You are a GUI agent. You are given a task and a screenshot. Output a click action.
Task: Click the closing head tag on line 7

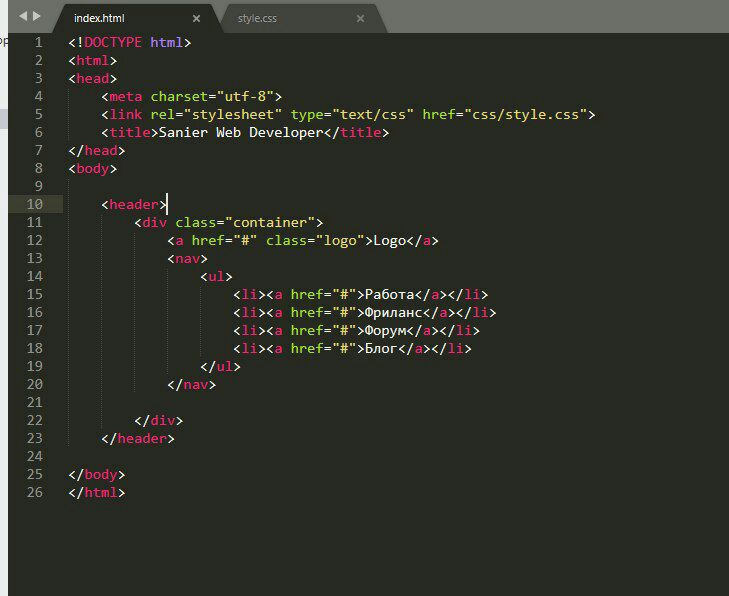[x=97, y=151]
